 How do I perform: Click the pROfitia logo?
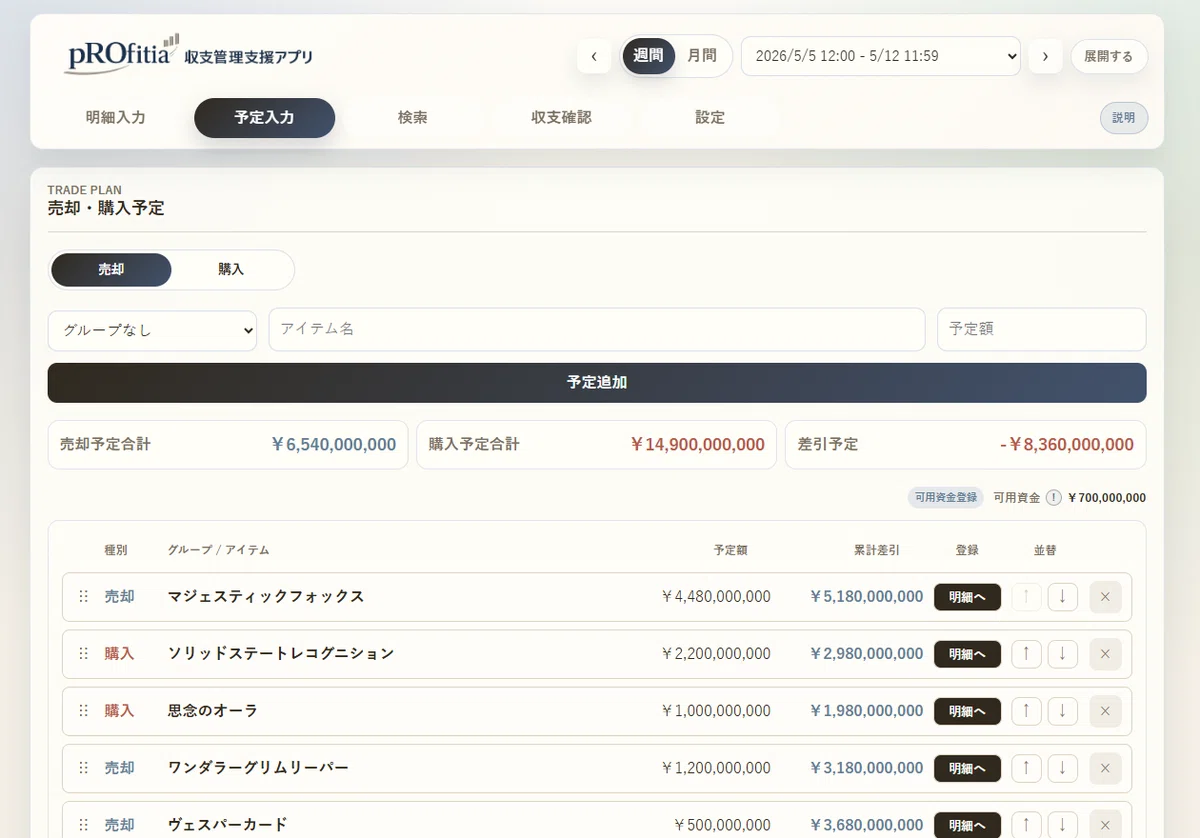pos(124,55)
